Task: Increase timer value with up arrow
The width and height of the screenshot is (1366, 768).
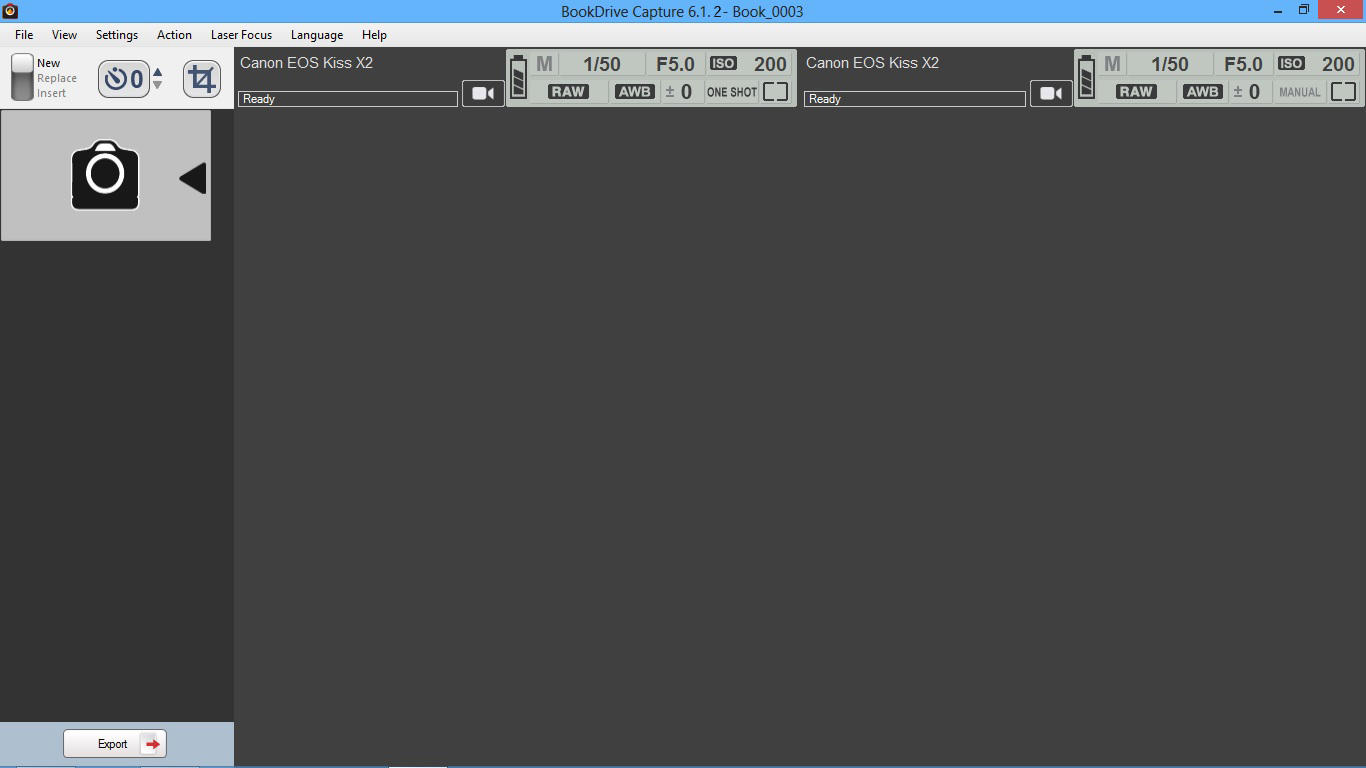Action: coord(157,72)
